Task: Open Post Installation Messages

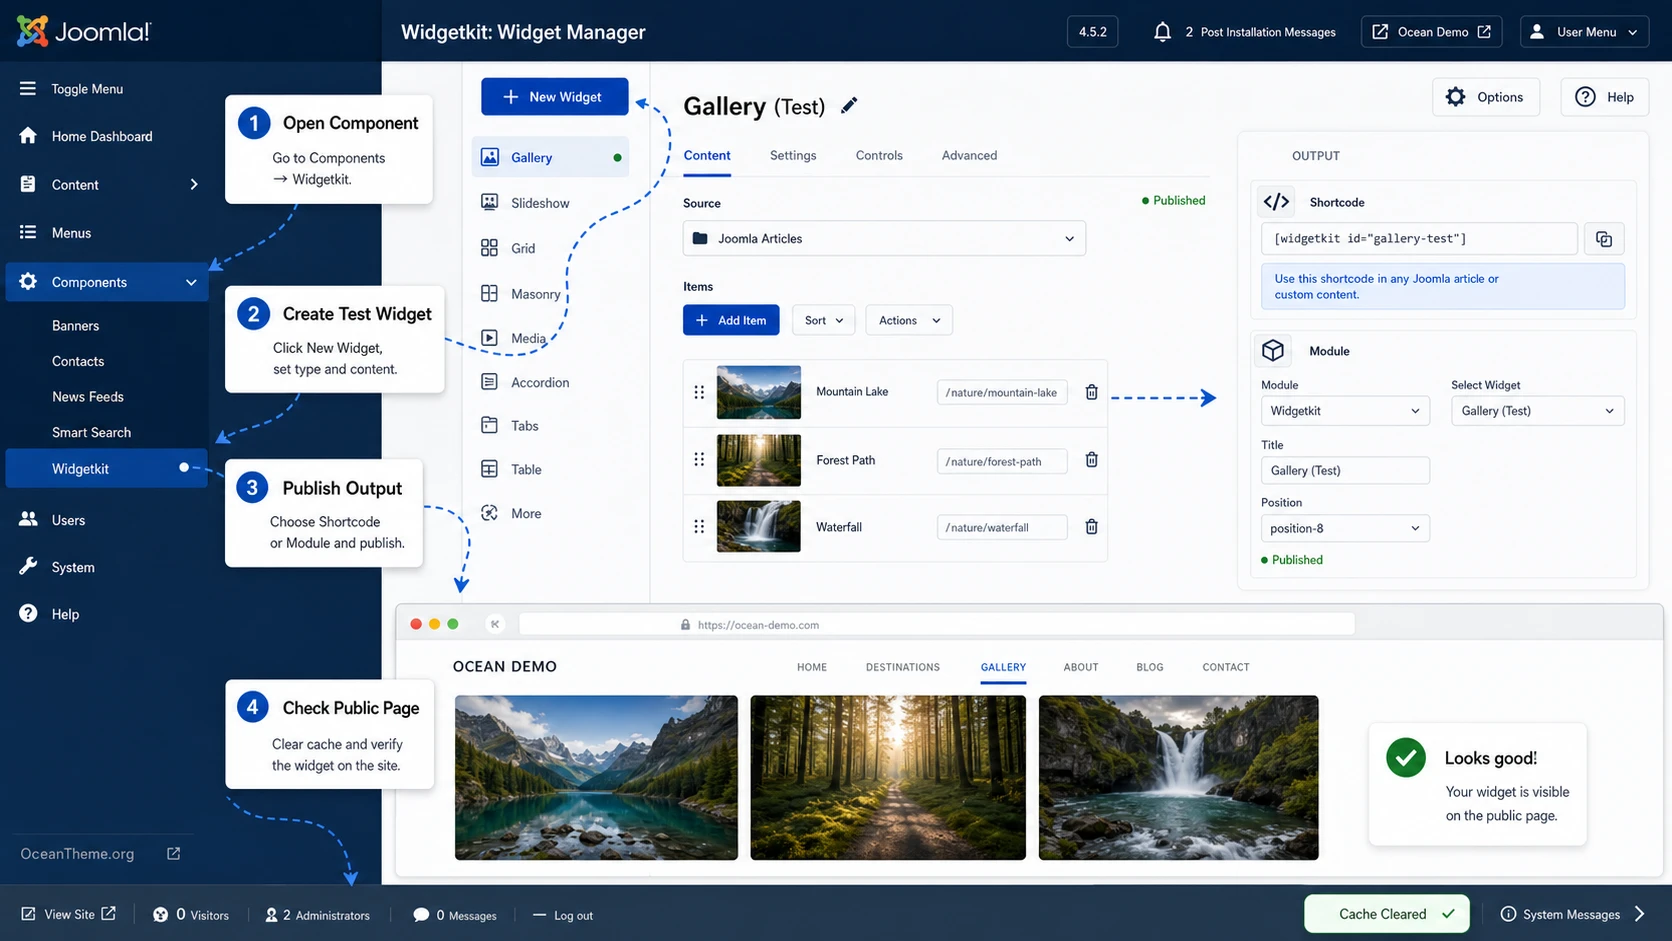Action: pyautogui.click(x=1268, y=32)
